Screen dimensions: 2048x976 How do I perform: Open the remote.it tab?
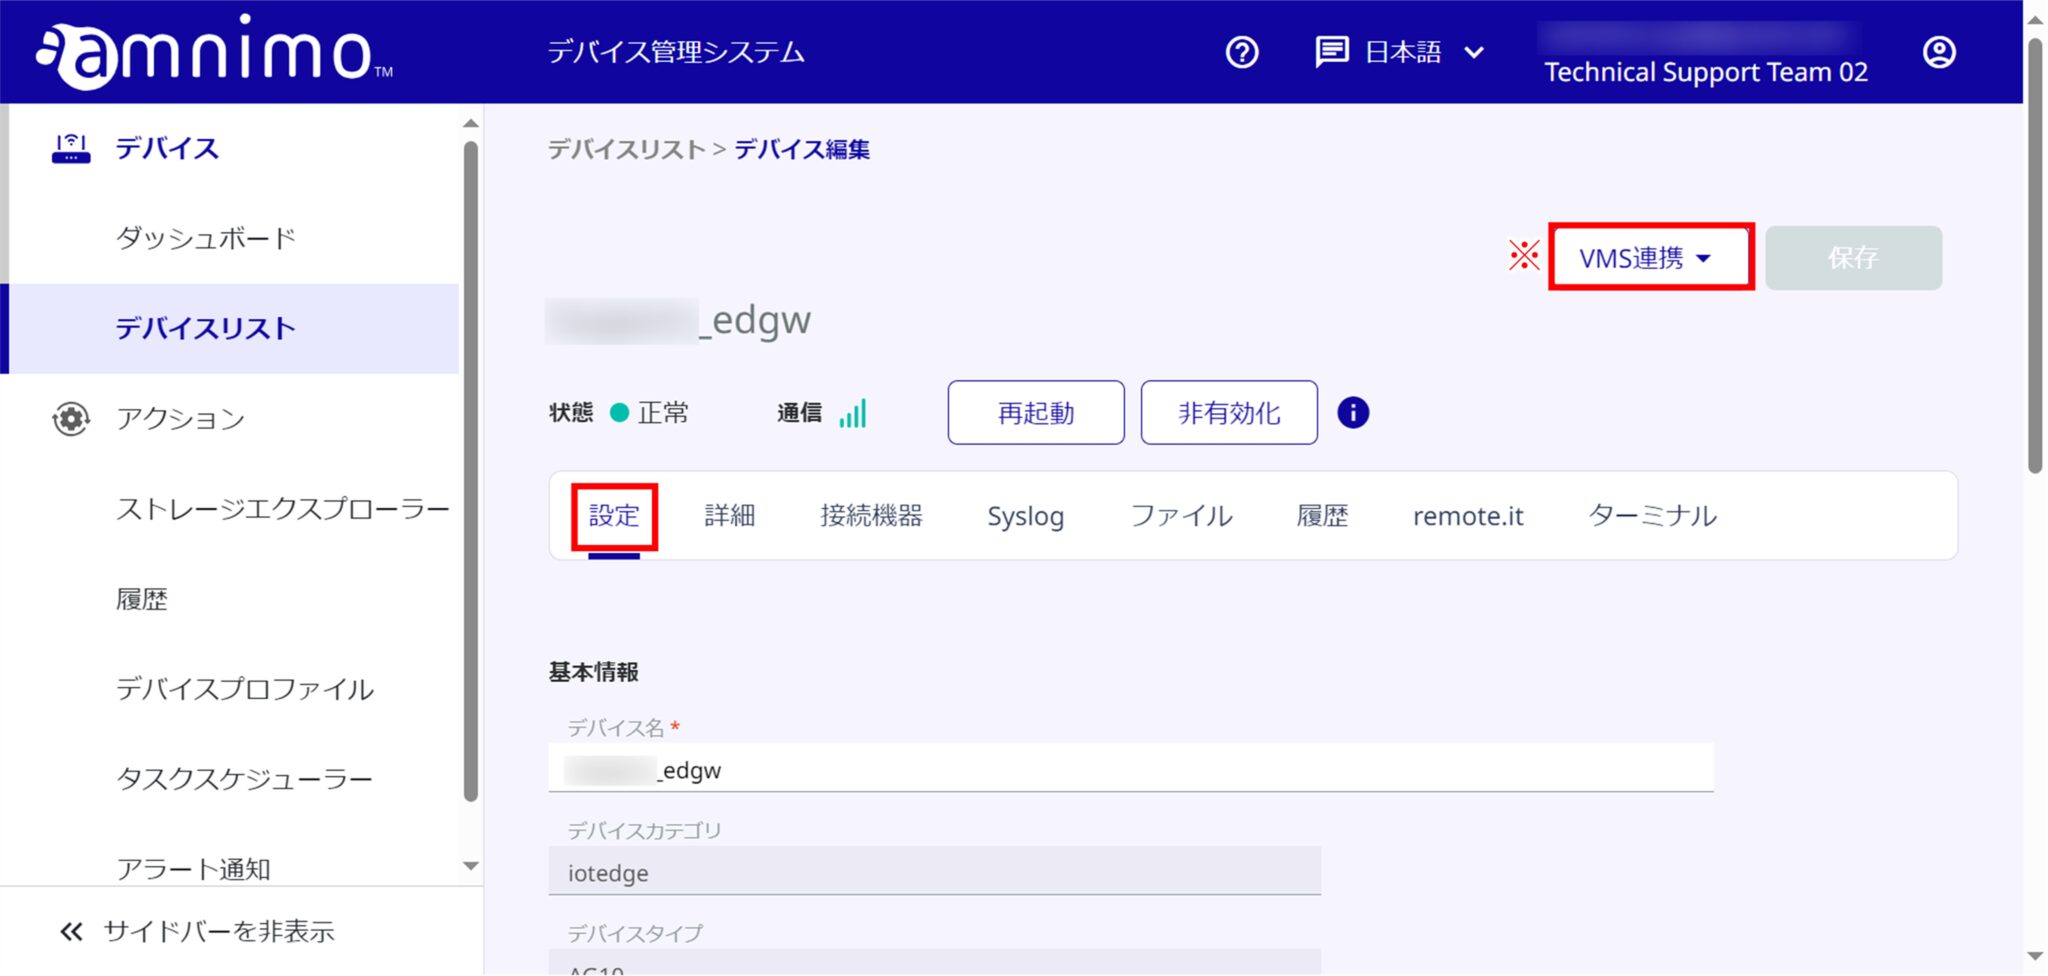coord(1467,515)
